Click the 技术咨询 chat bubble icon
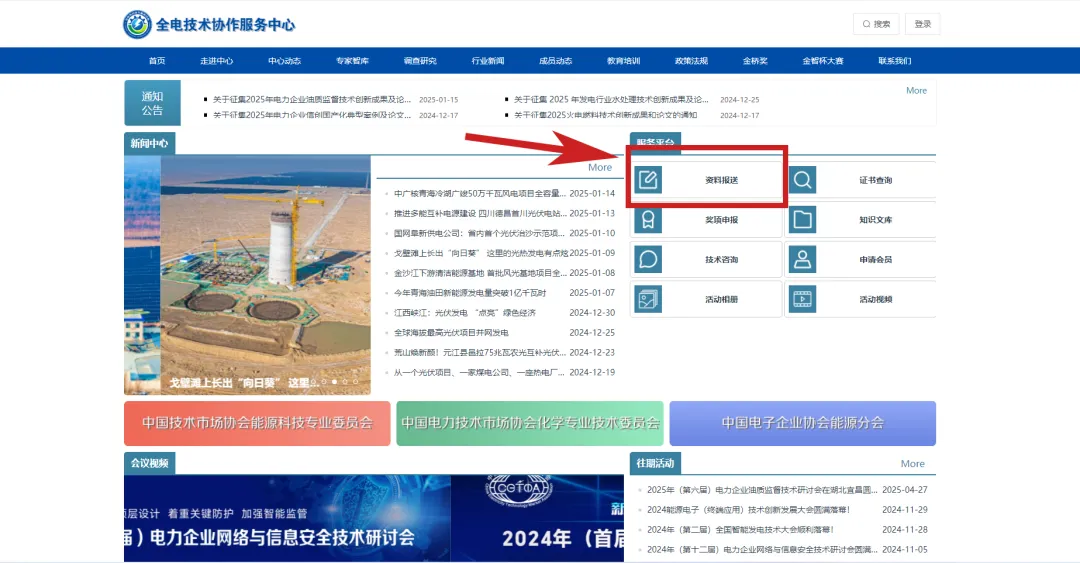1080x563 pixels. tap(647, 260)
